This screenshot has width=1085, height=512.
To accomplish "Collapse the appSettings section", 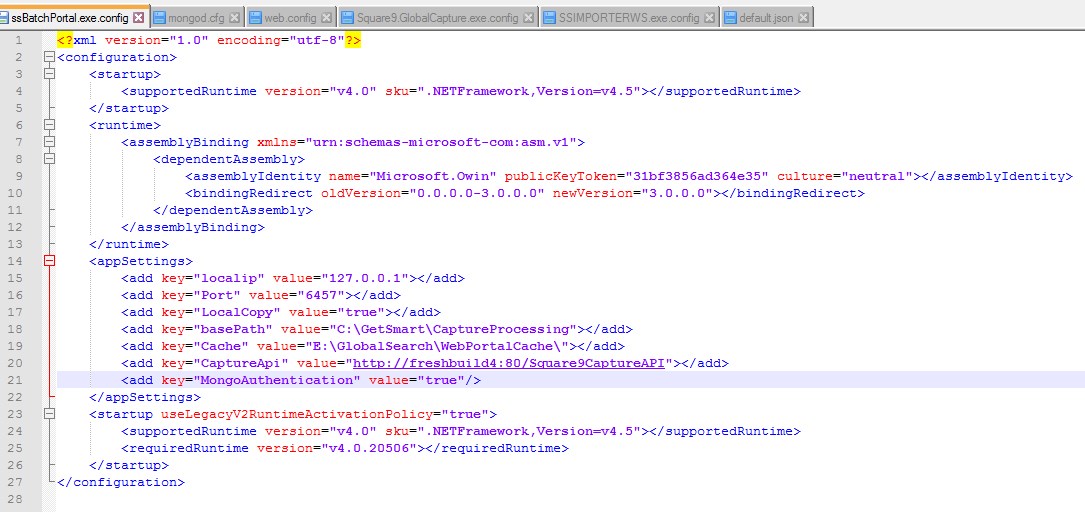I will pyautogui.click(x=49, y=262).
